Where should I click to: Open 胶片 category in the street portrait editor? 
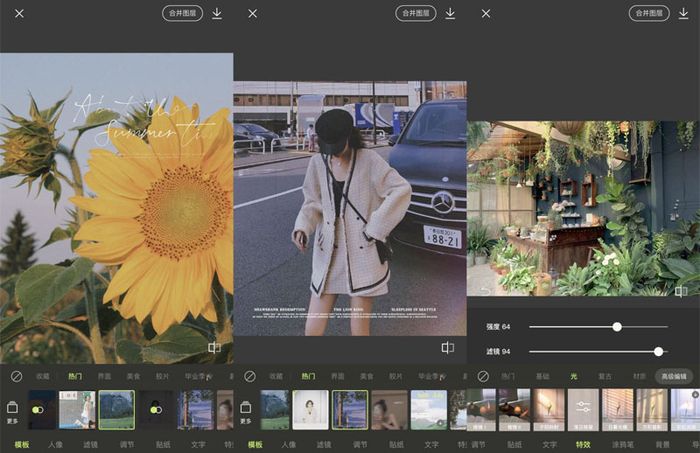pos(396,376)
